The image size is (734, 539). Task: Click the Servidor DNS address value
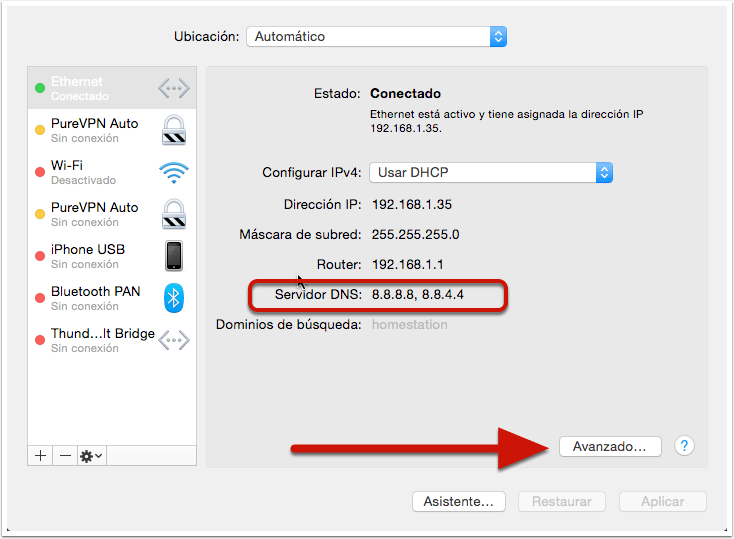pyautogui.click(x=418, y=296)
